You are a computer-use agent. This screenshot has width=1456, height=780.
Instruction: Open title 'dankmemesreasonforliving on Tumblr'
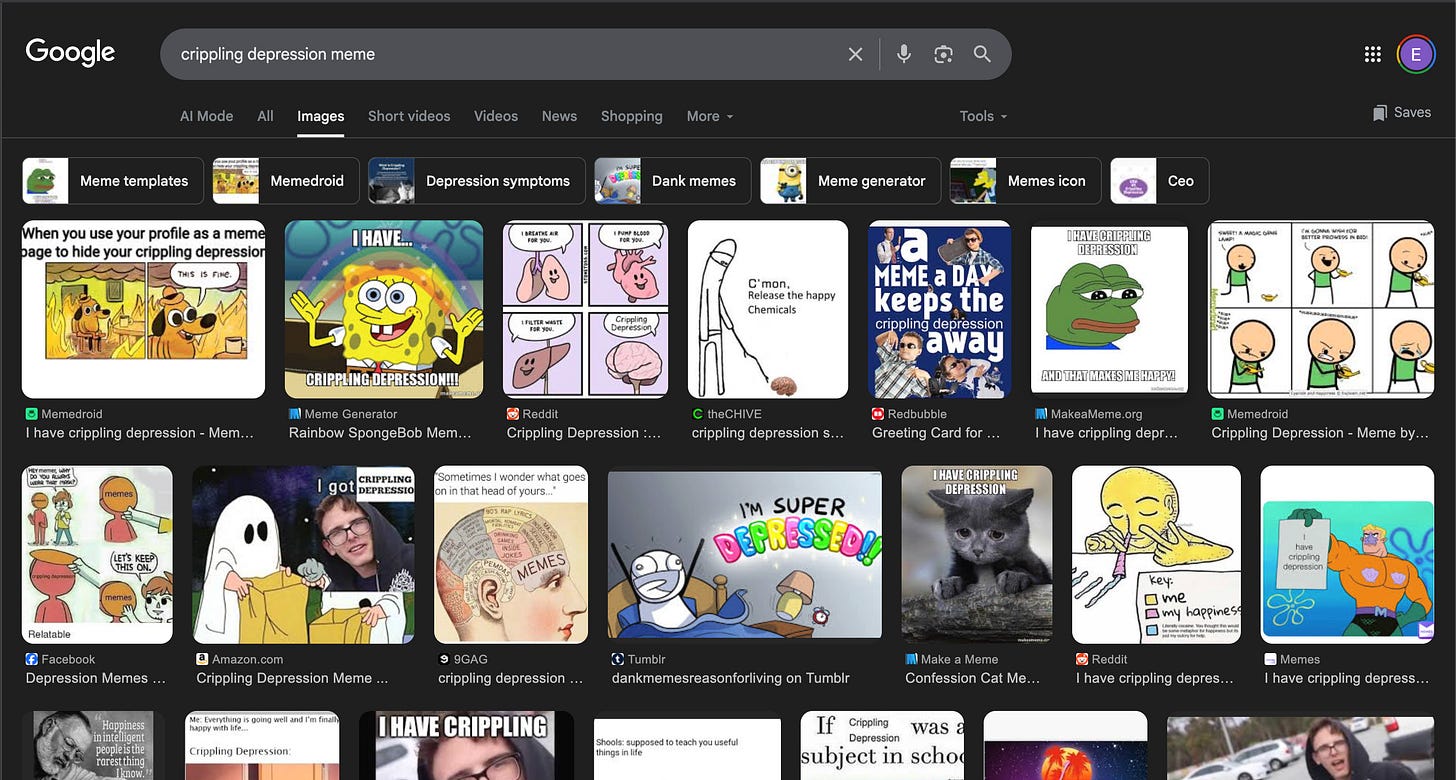coord(731,678)
